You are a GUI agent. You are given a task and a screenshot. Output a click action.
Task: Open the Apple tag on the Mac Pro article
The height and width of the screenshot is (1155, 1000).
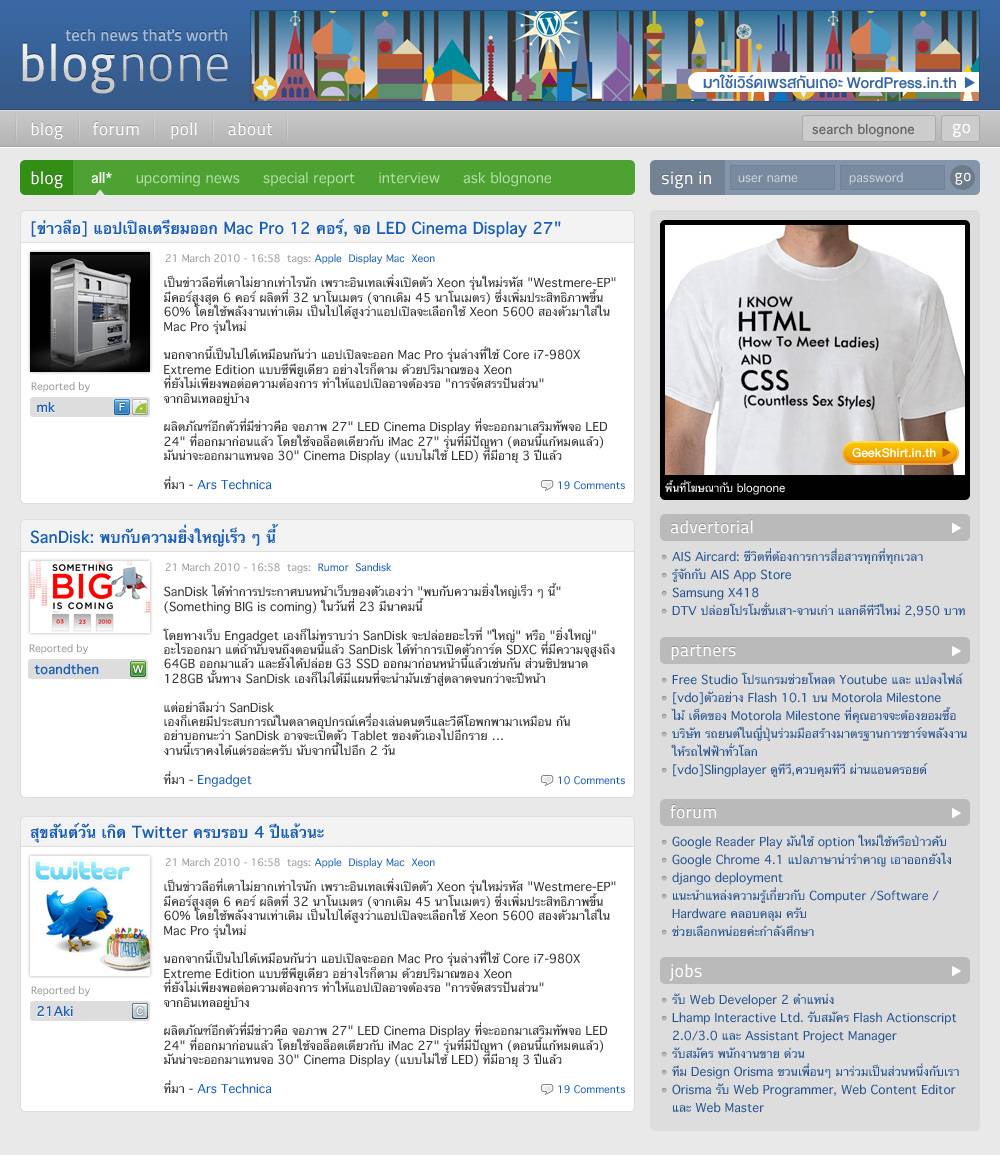(328, 259)
